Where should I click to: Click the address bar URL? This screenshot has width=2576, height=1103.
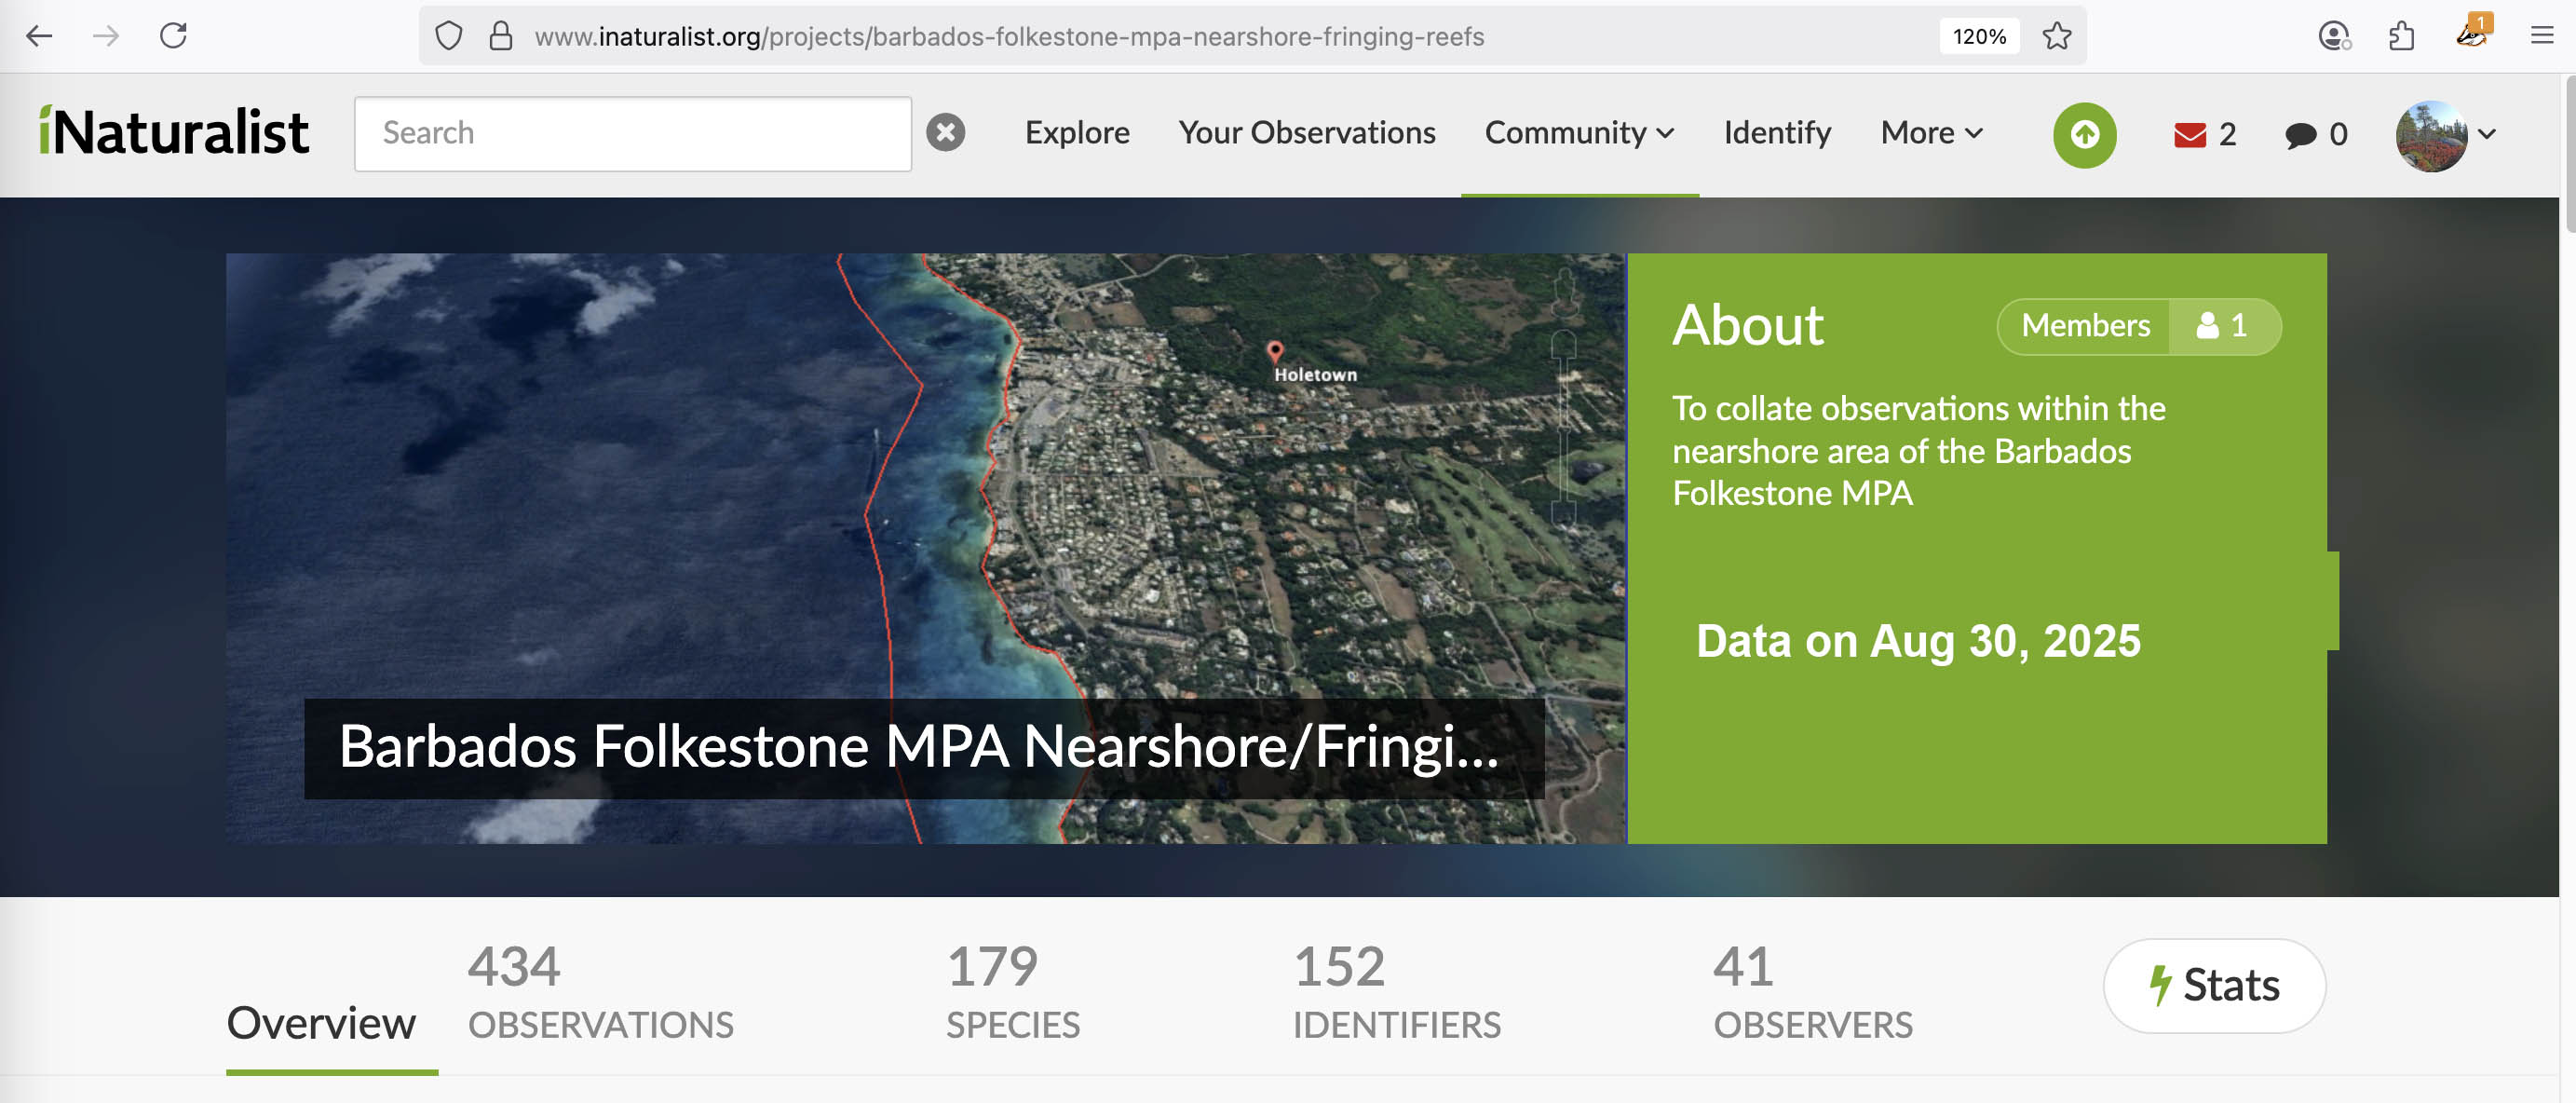pyautogui.click(x=1009, y=37)
